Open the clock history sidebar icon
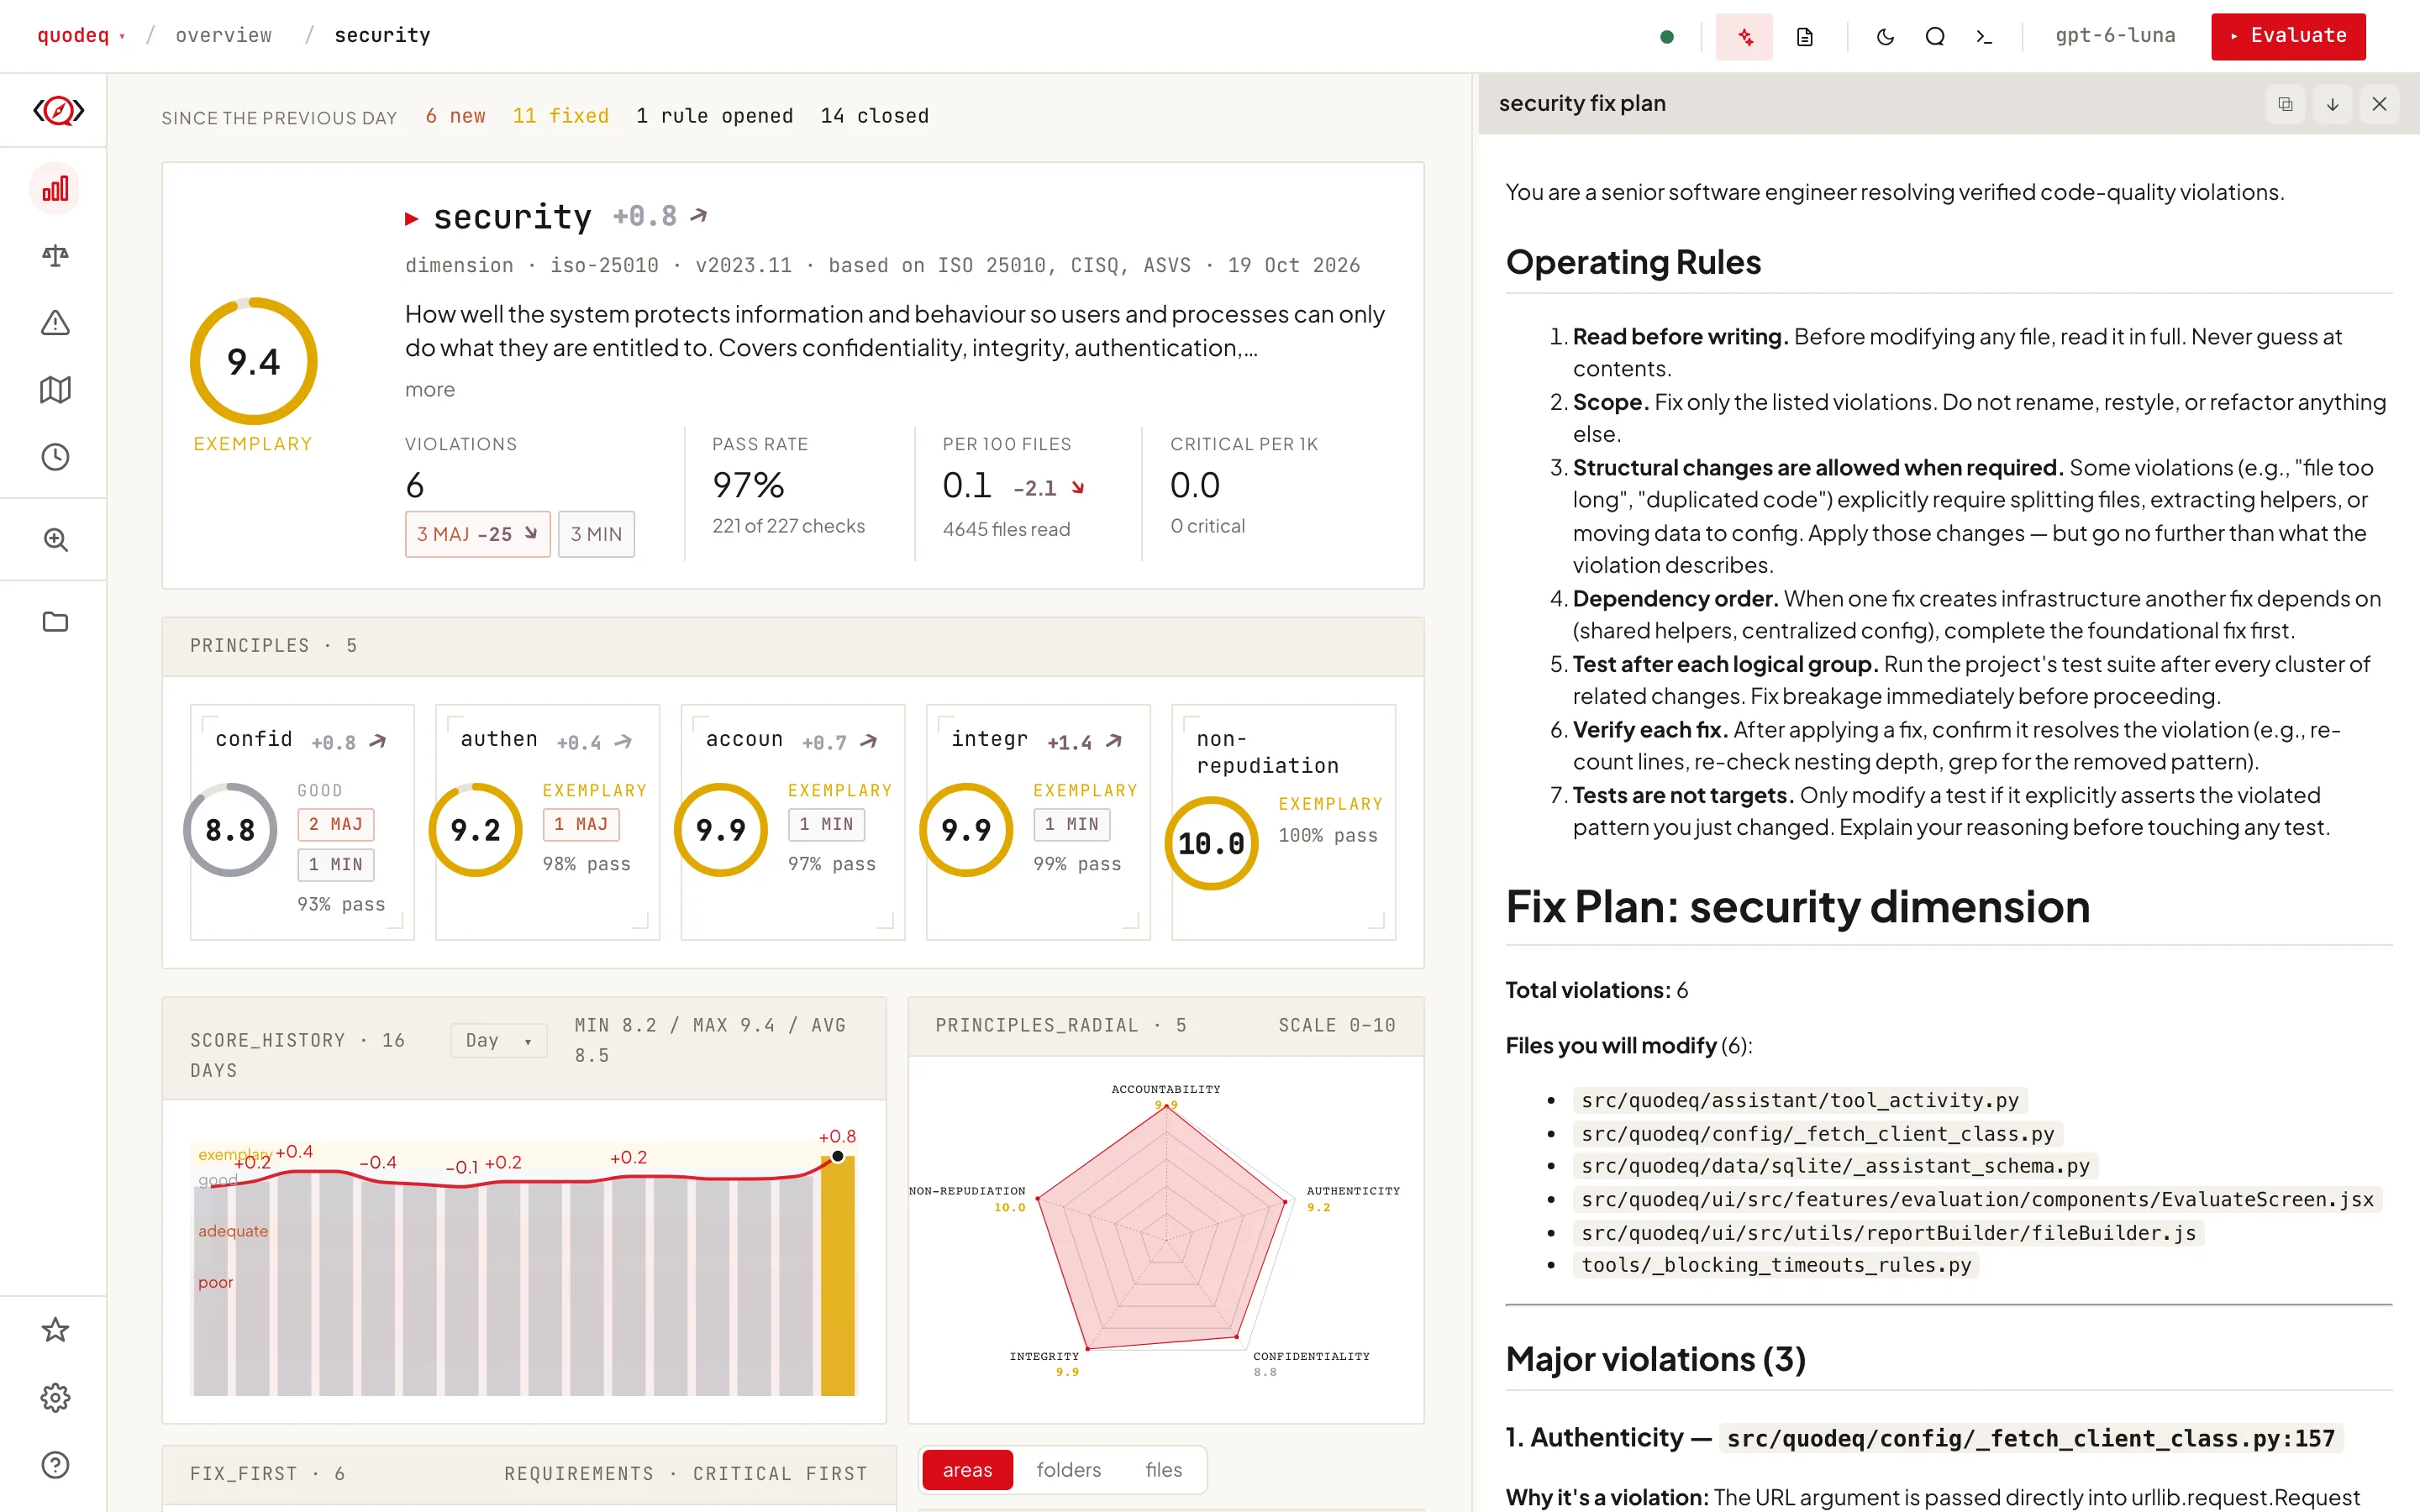 (x=55, y=457)
